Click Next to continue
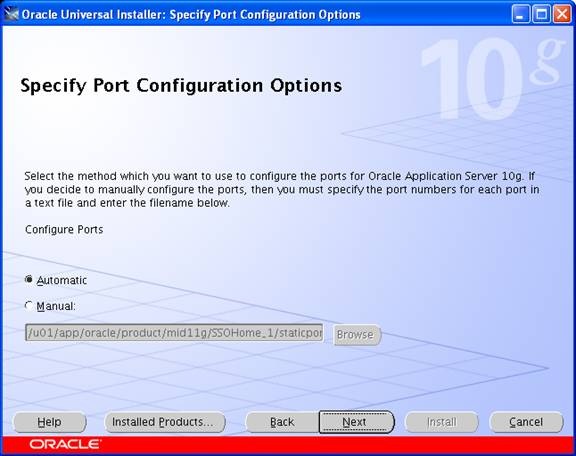This screenshot has width=576, height=456. 356,422
